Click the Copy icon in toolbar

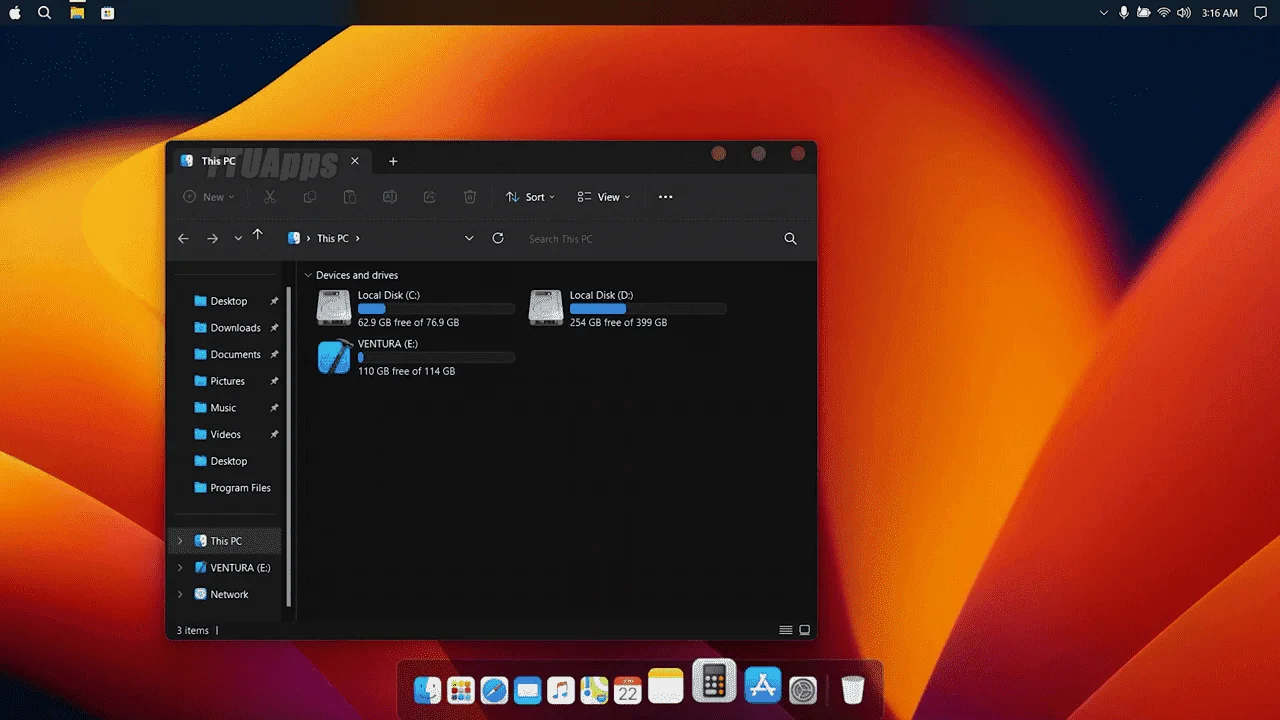[x=310, y=197]
